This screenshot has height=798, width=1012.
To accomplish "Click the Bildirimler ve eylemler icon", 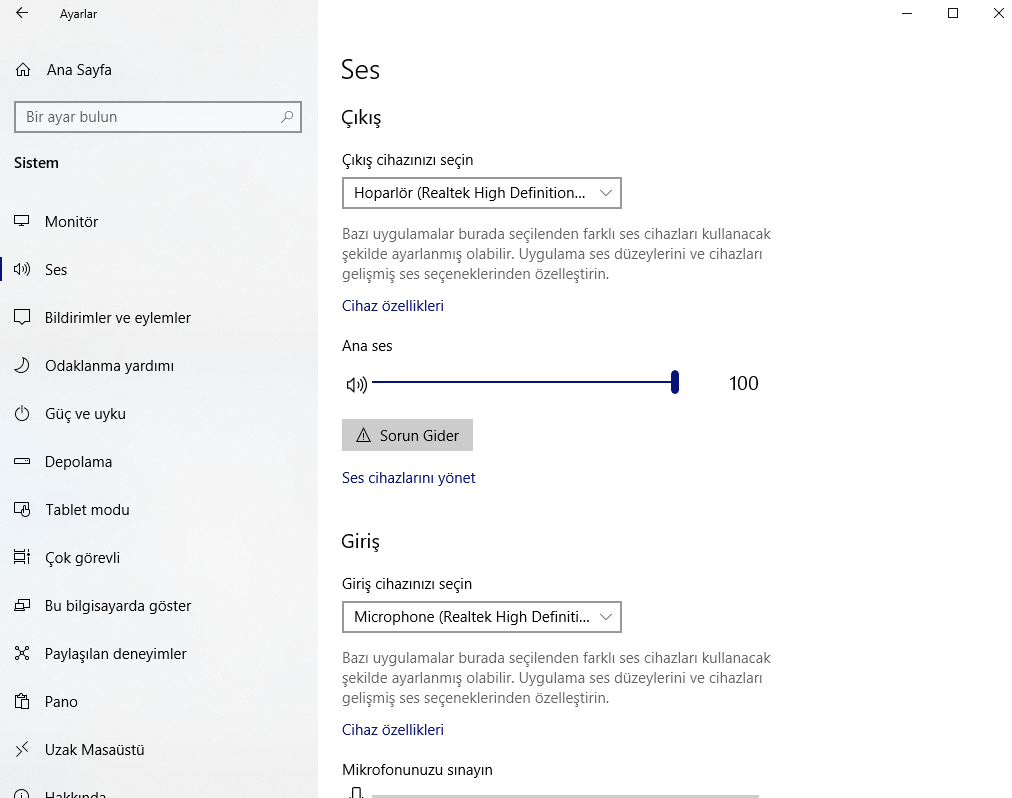I will tap(22, 318).
